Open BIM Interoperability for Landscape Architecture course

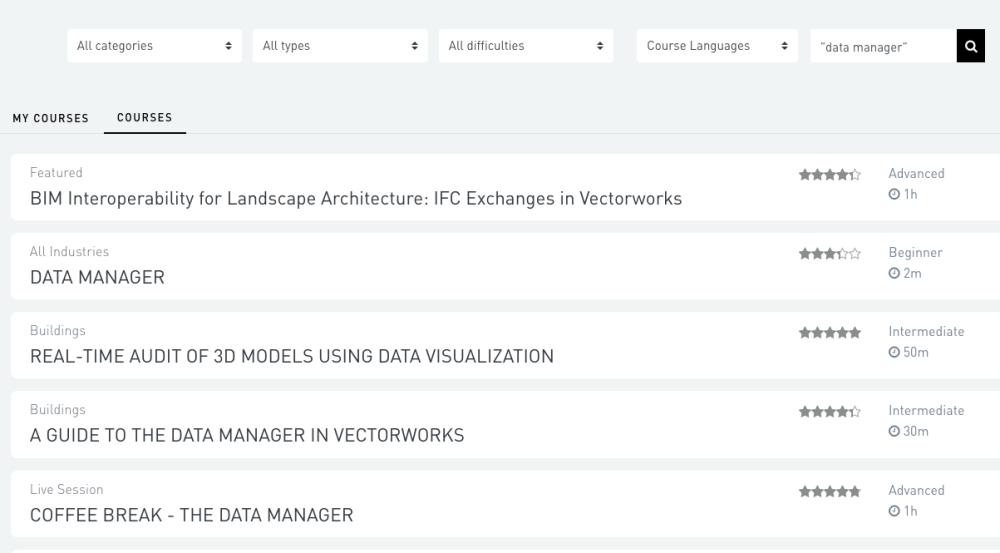click(x=355, y=199)
